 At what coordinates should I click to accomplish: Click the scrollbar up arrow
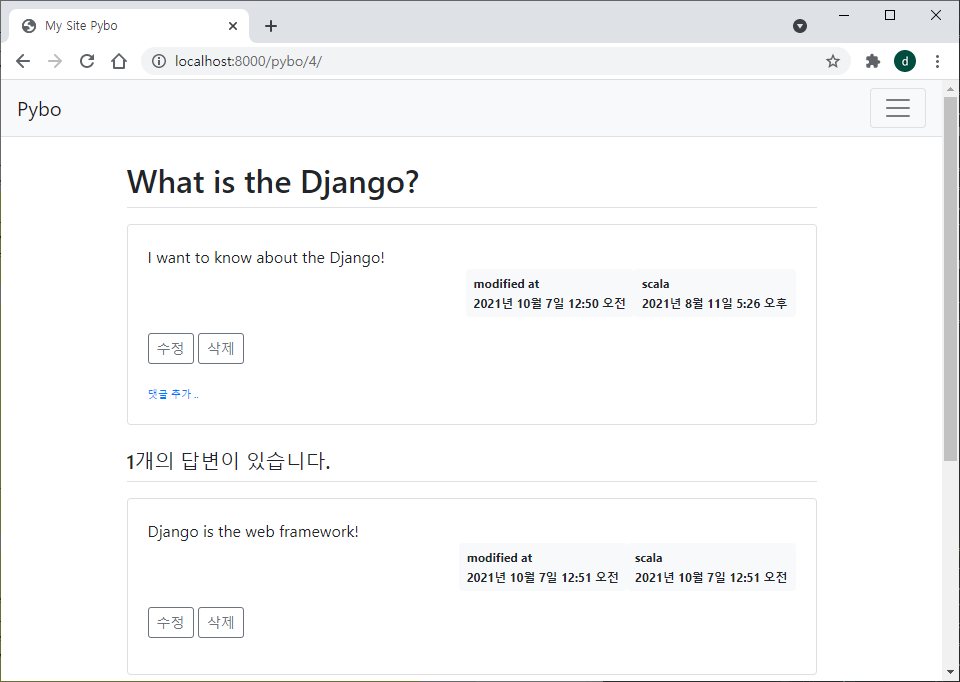[x=950, y=89]
